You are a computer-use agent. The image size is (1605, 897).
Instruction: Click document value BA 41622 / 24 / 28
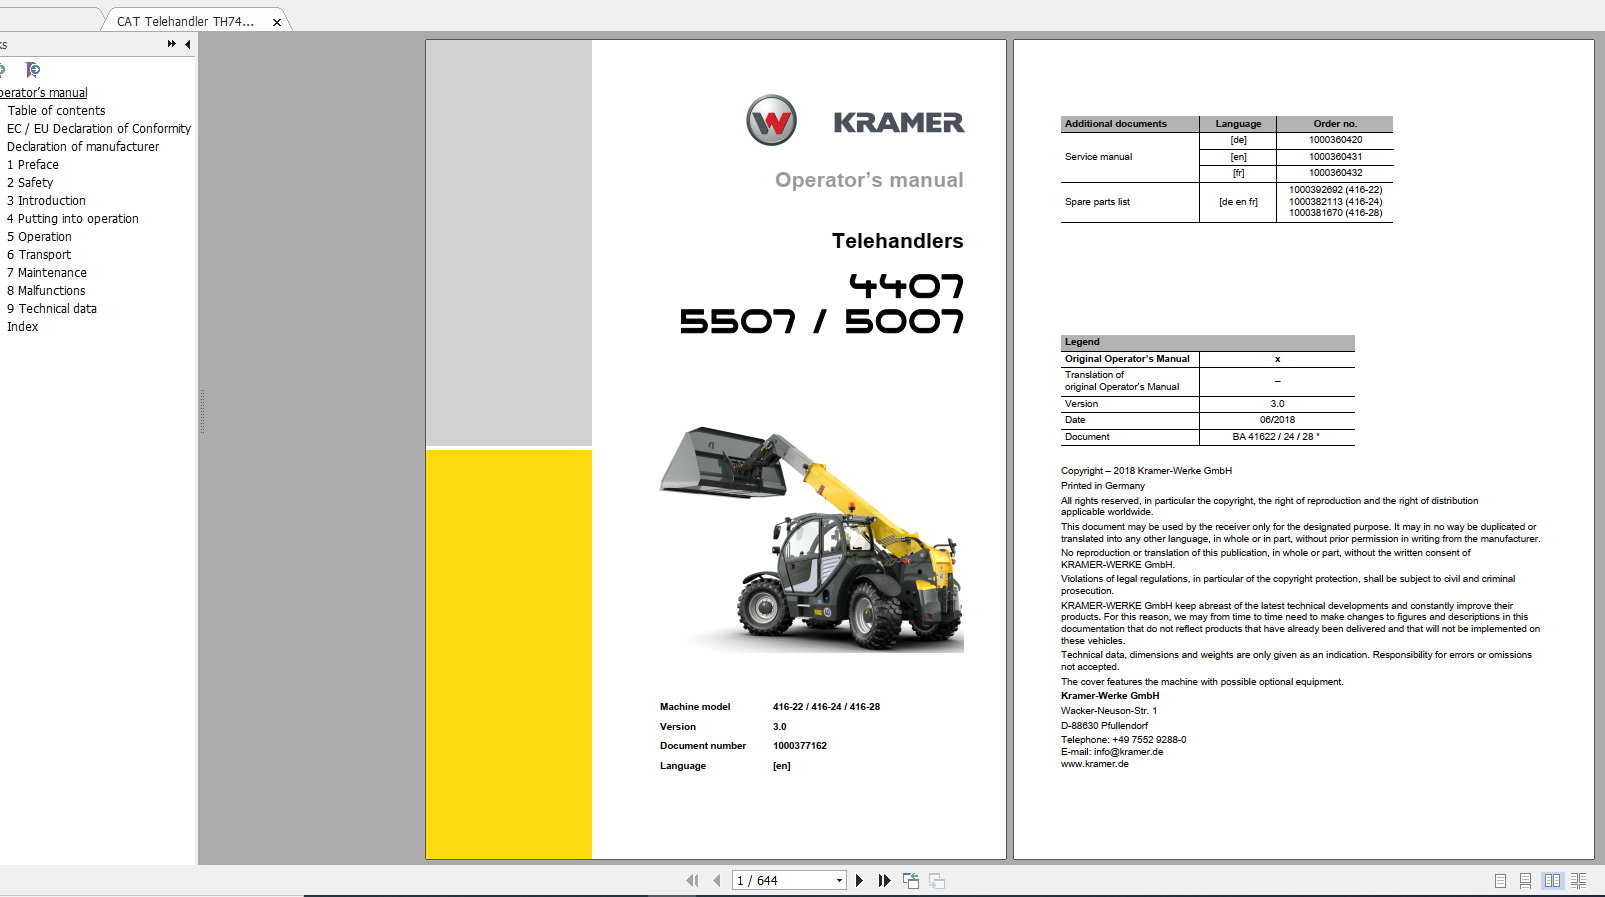[1276, 437]
